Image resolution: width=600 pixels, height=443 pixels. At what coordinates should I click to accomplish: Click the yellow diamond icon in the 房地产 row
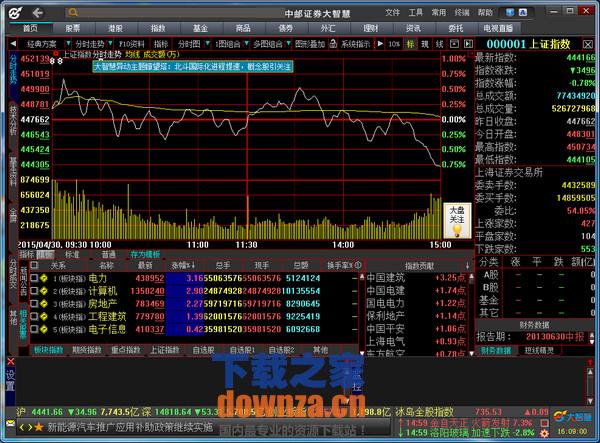point(44,304)
